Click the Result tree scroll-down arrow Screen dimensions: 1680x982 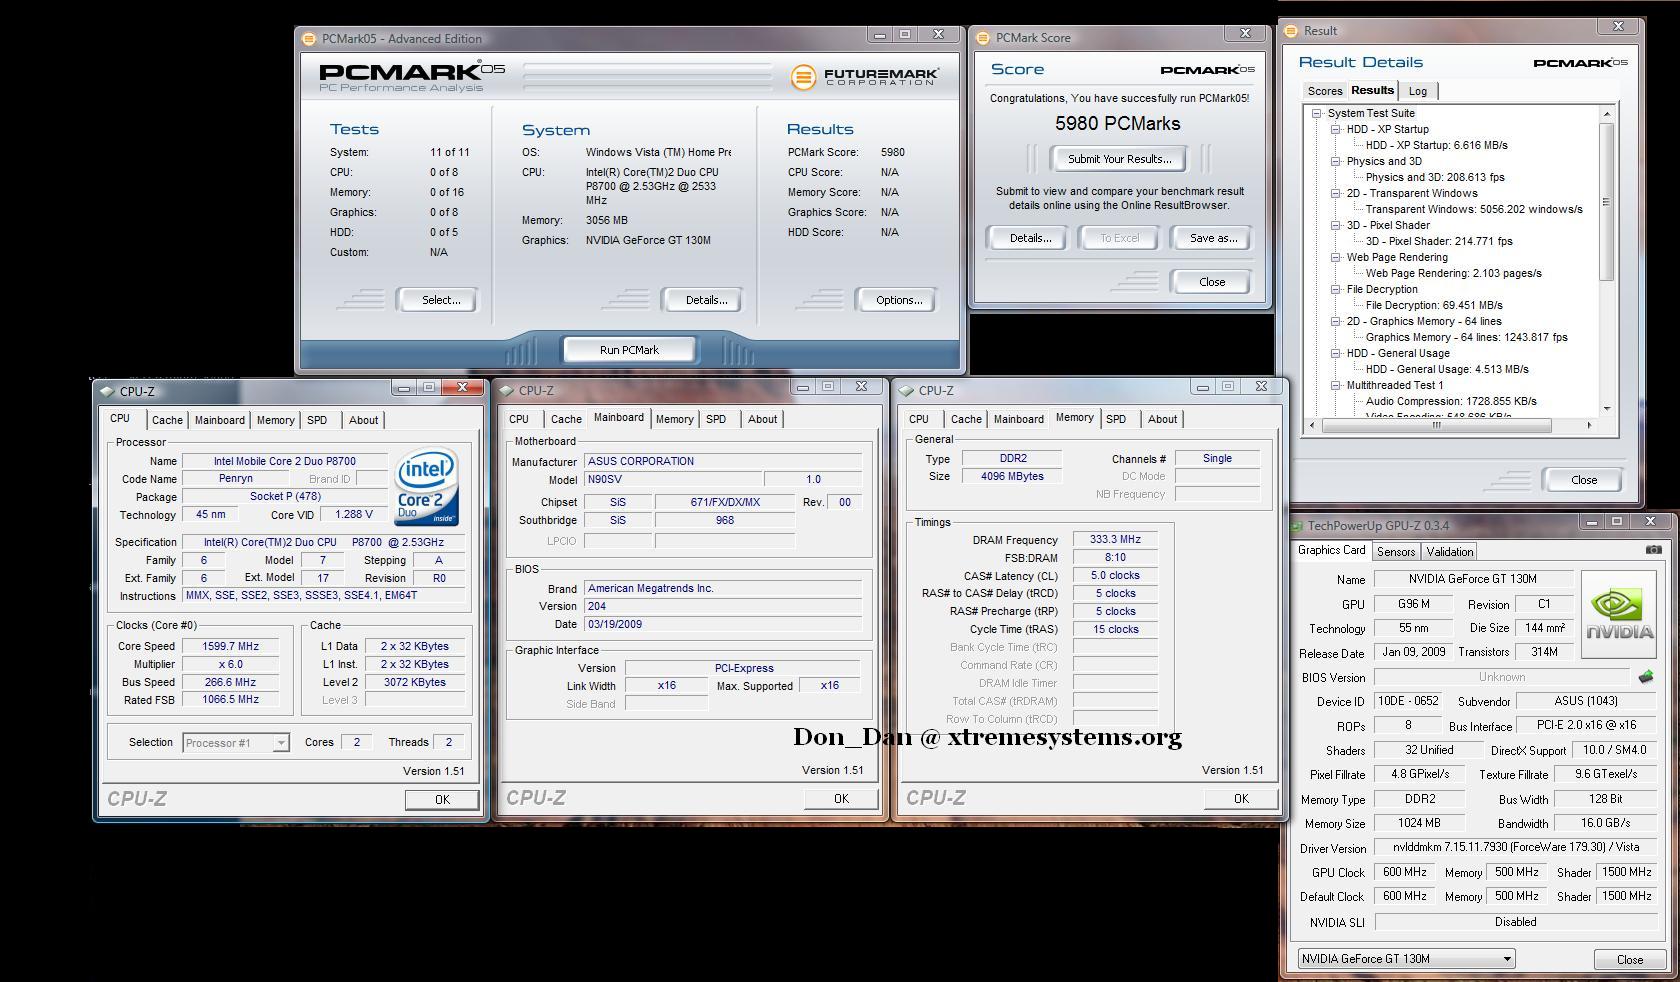1606,408
